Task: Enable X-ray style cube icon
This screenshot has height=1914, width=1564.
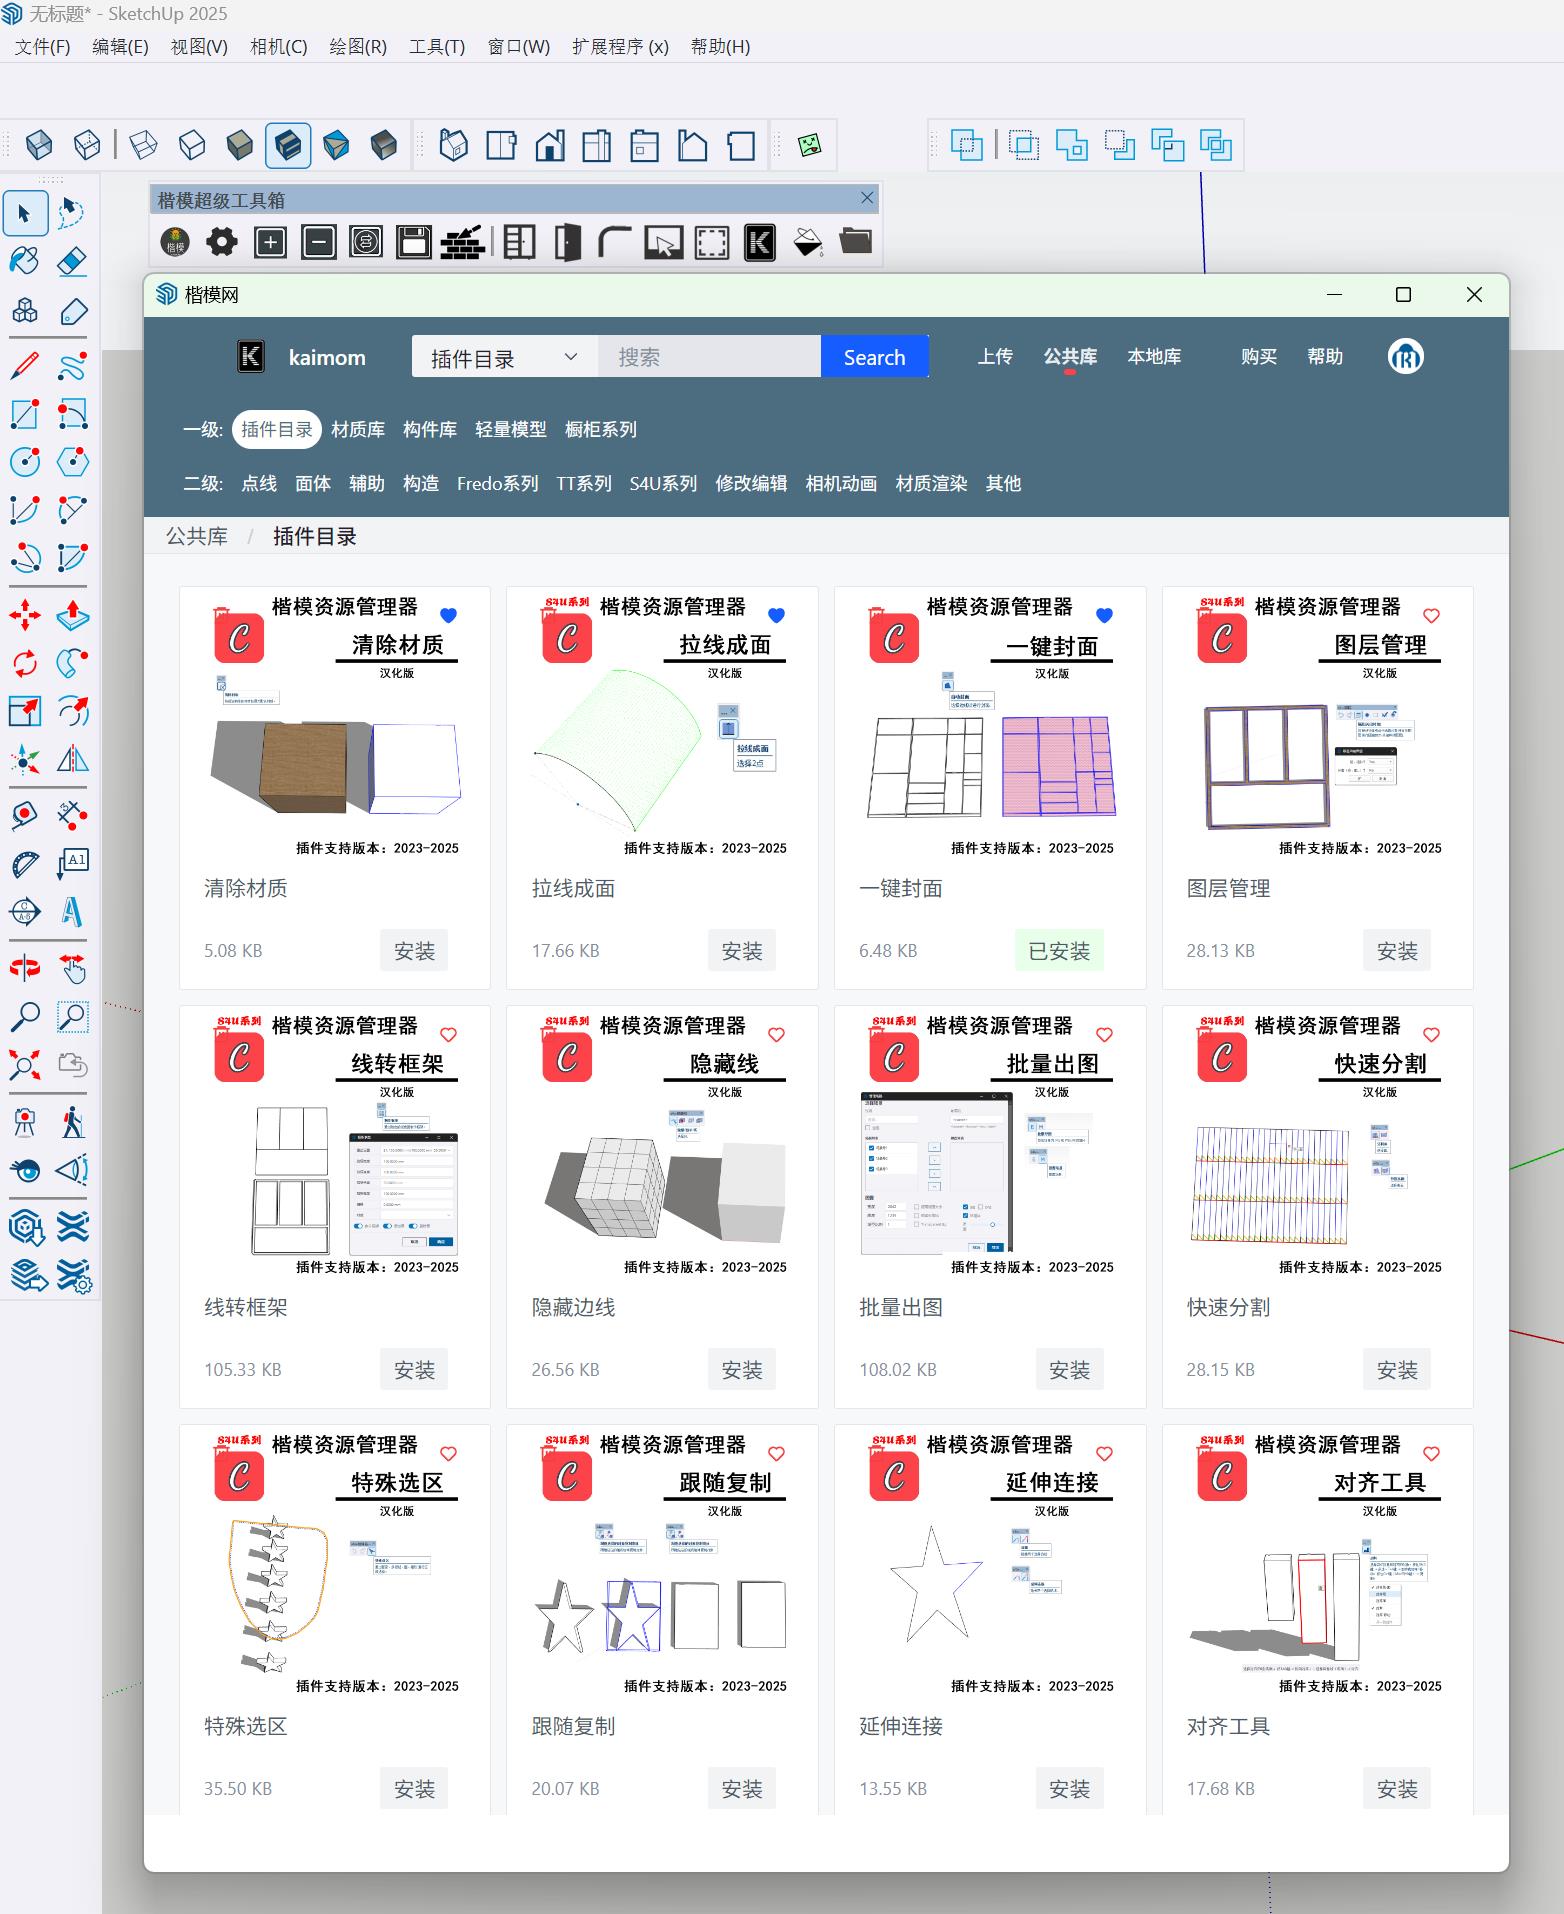Action: [39, 145]
